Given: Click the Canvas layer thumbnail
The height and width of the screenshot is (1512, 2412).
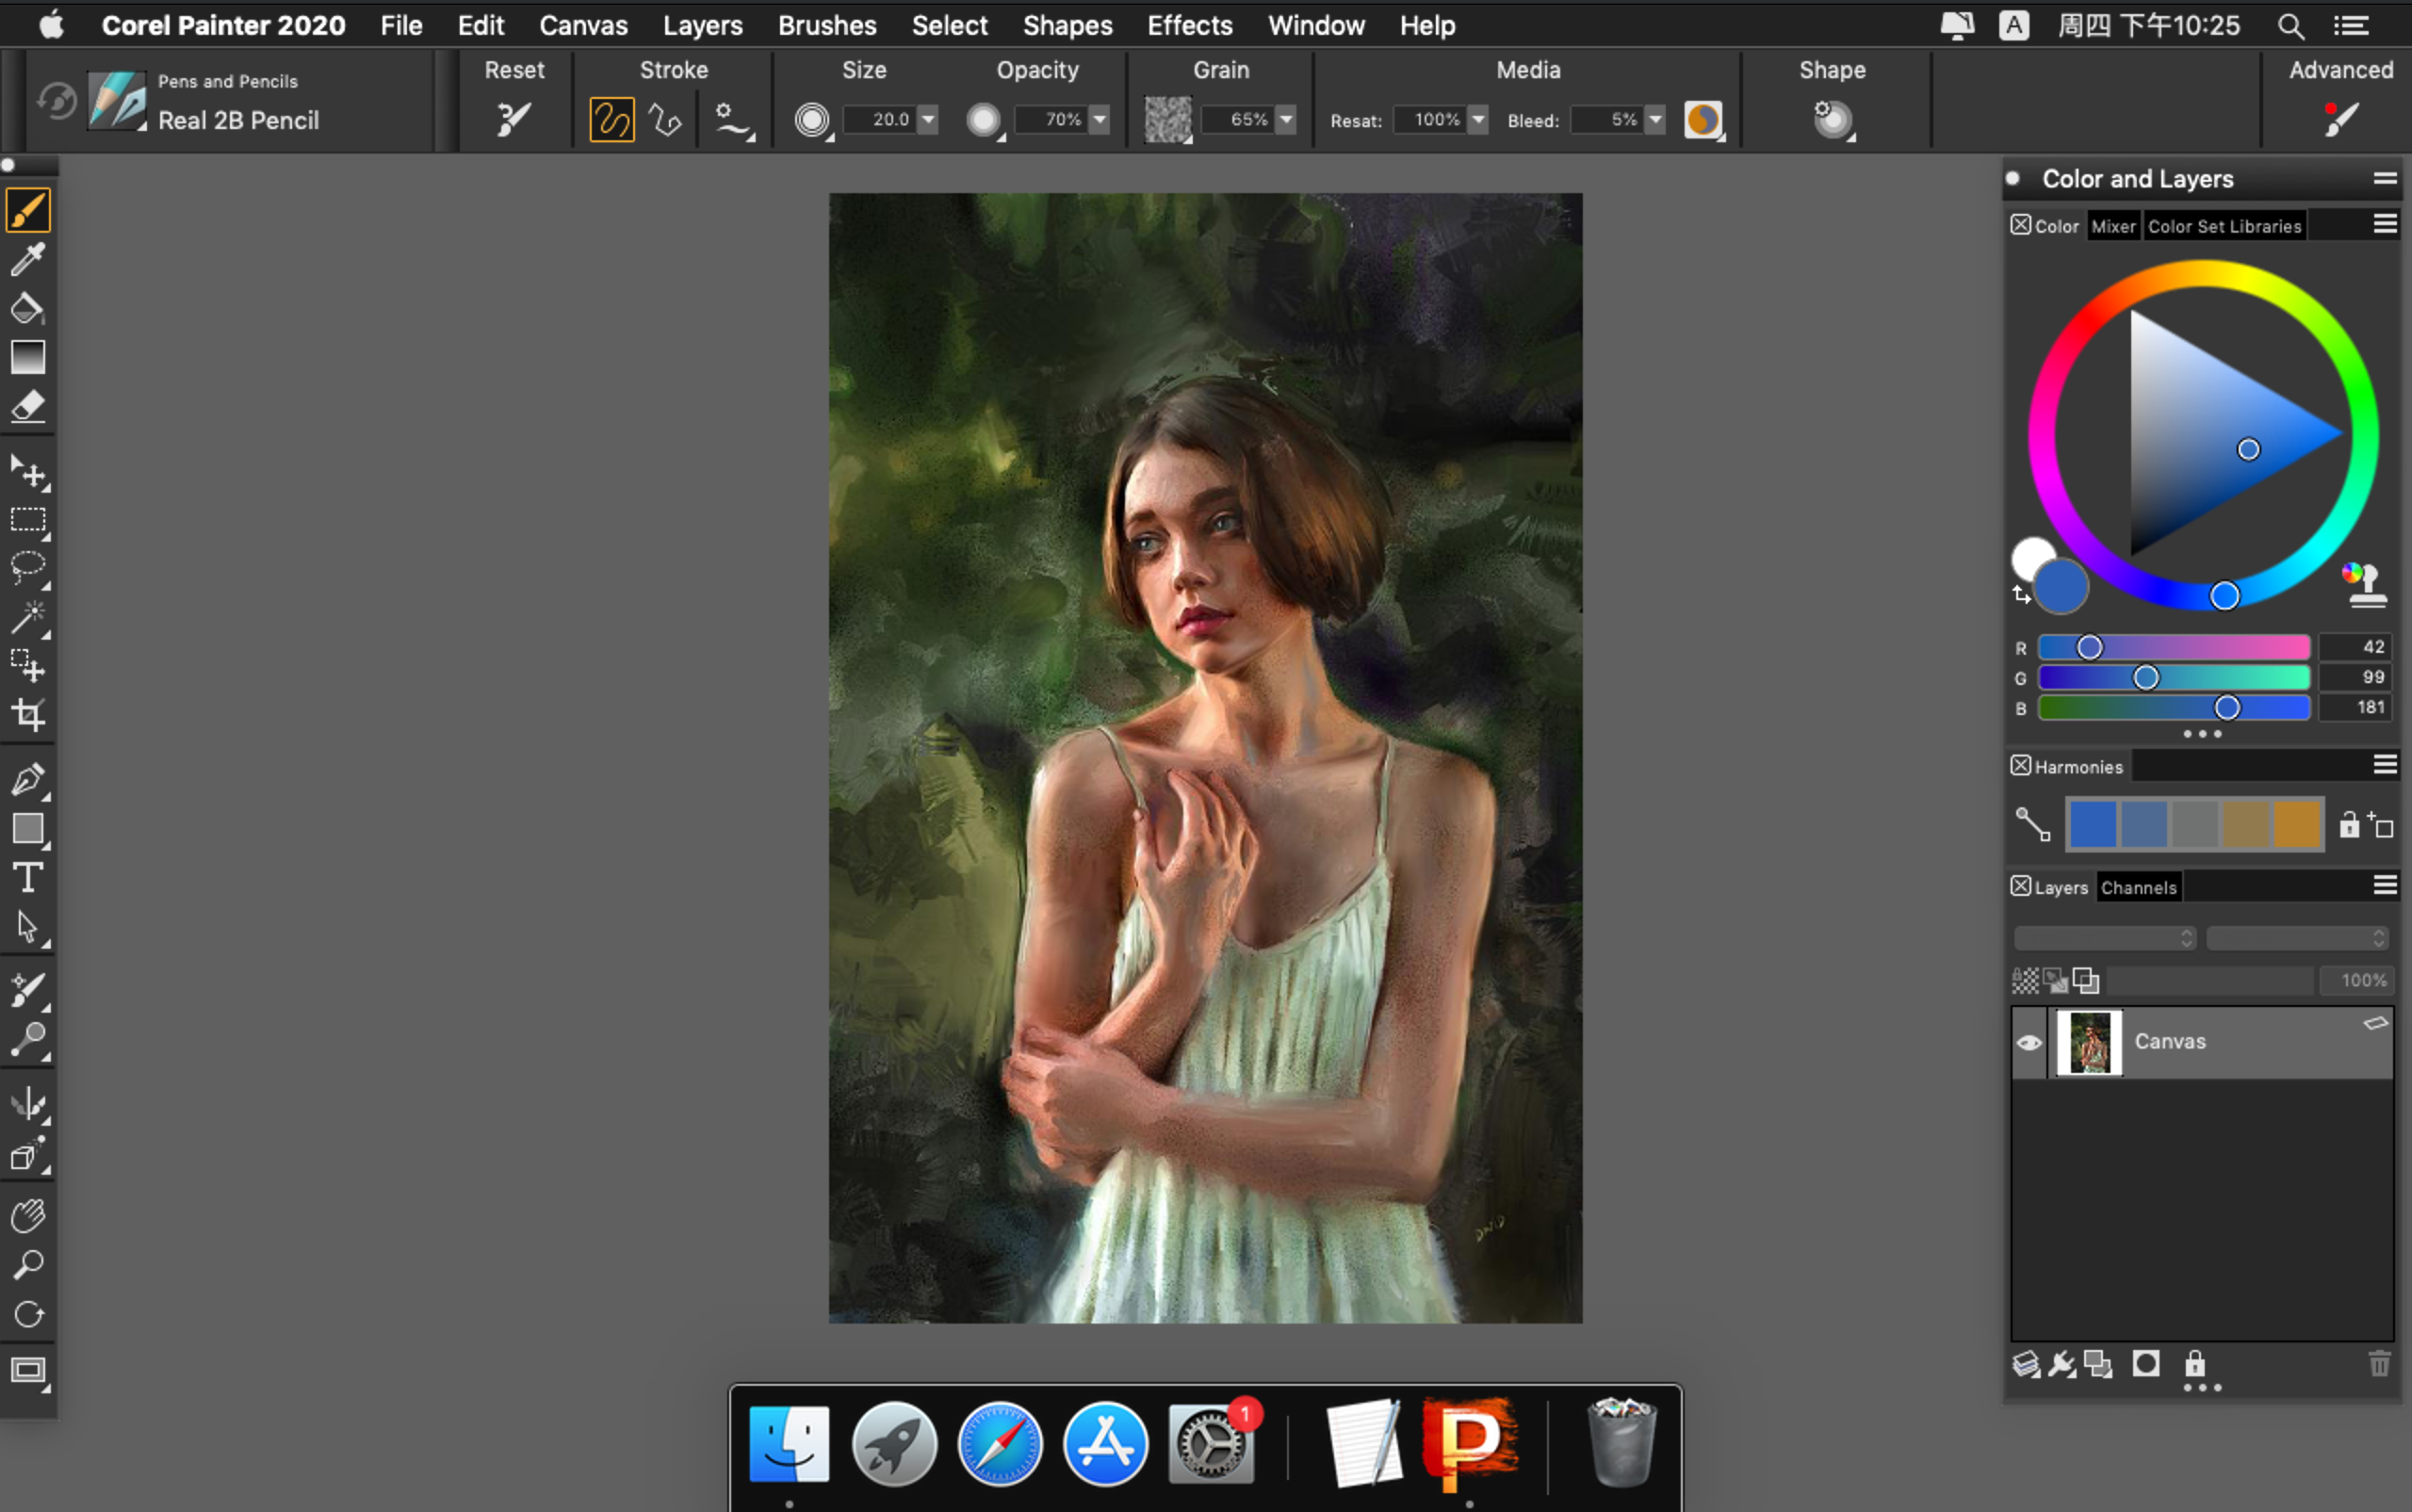Looking at the screenshot, I should coord(2089,1042).
